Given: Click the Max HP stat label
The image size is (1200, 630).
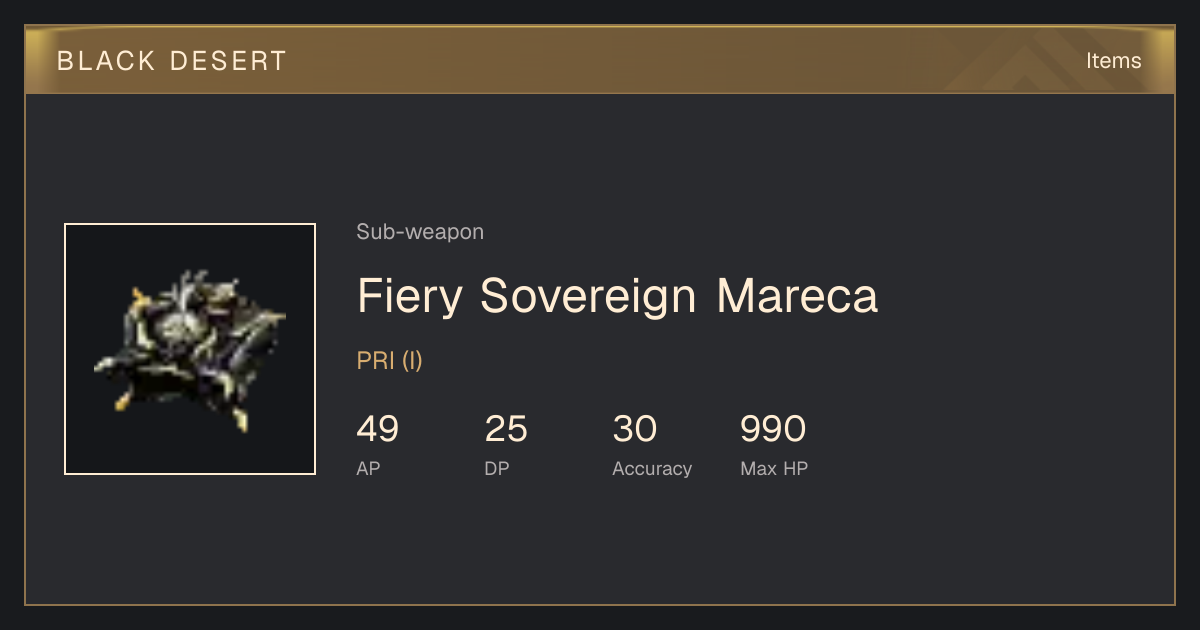Looking at the screenshot, I should click(774, 468).
